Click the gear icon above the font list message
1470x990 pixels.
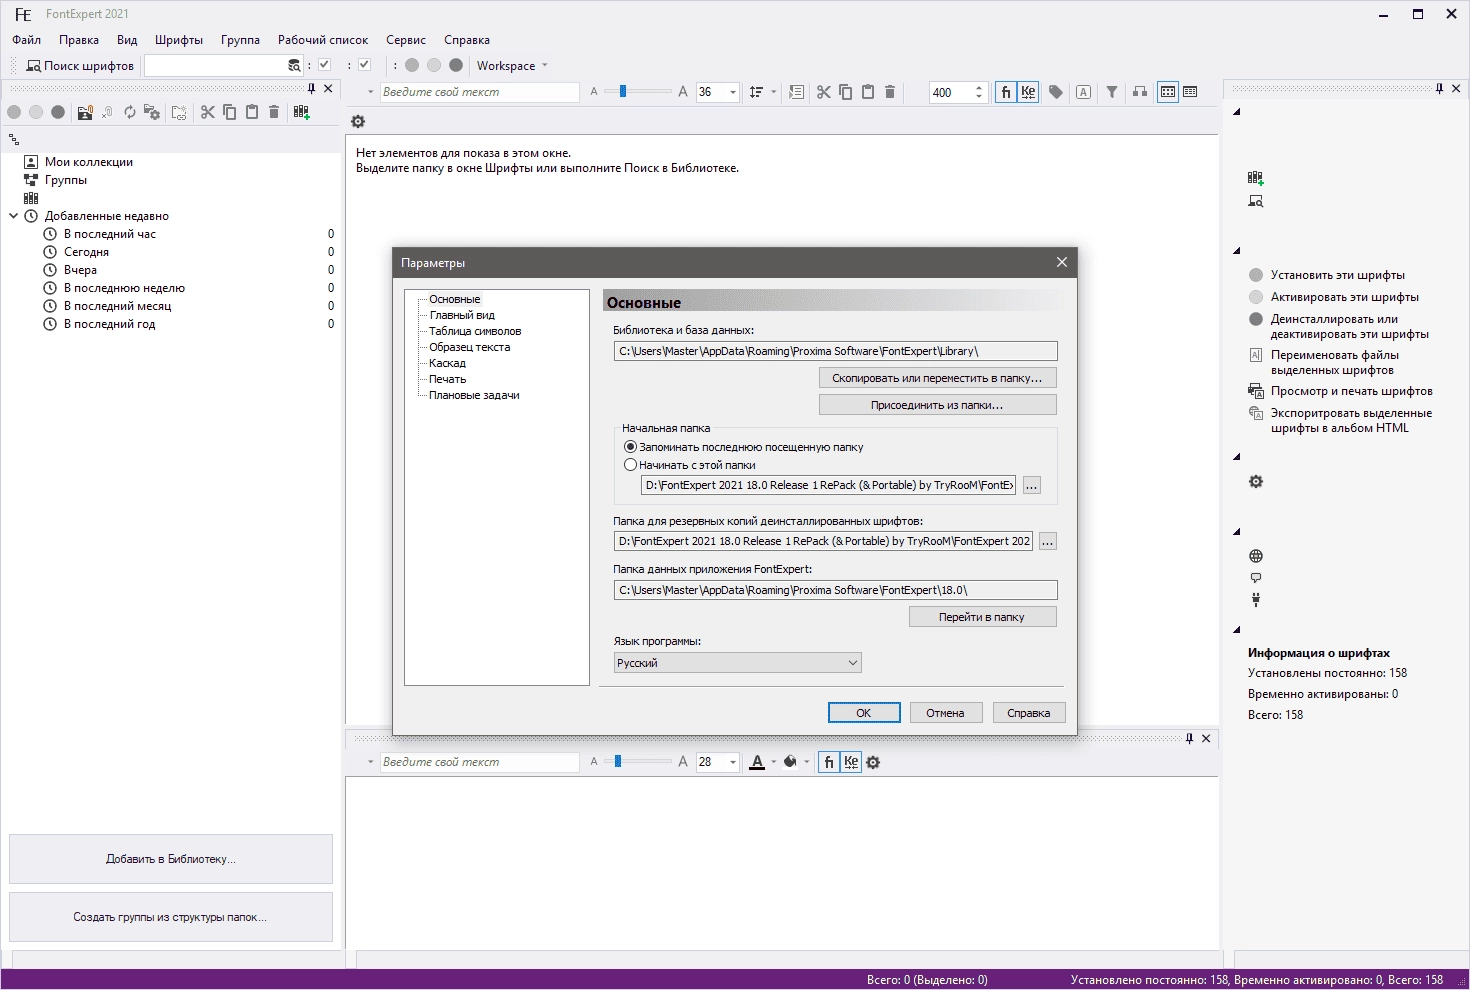pyautogui.click(x=358, y=121)
